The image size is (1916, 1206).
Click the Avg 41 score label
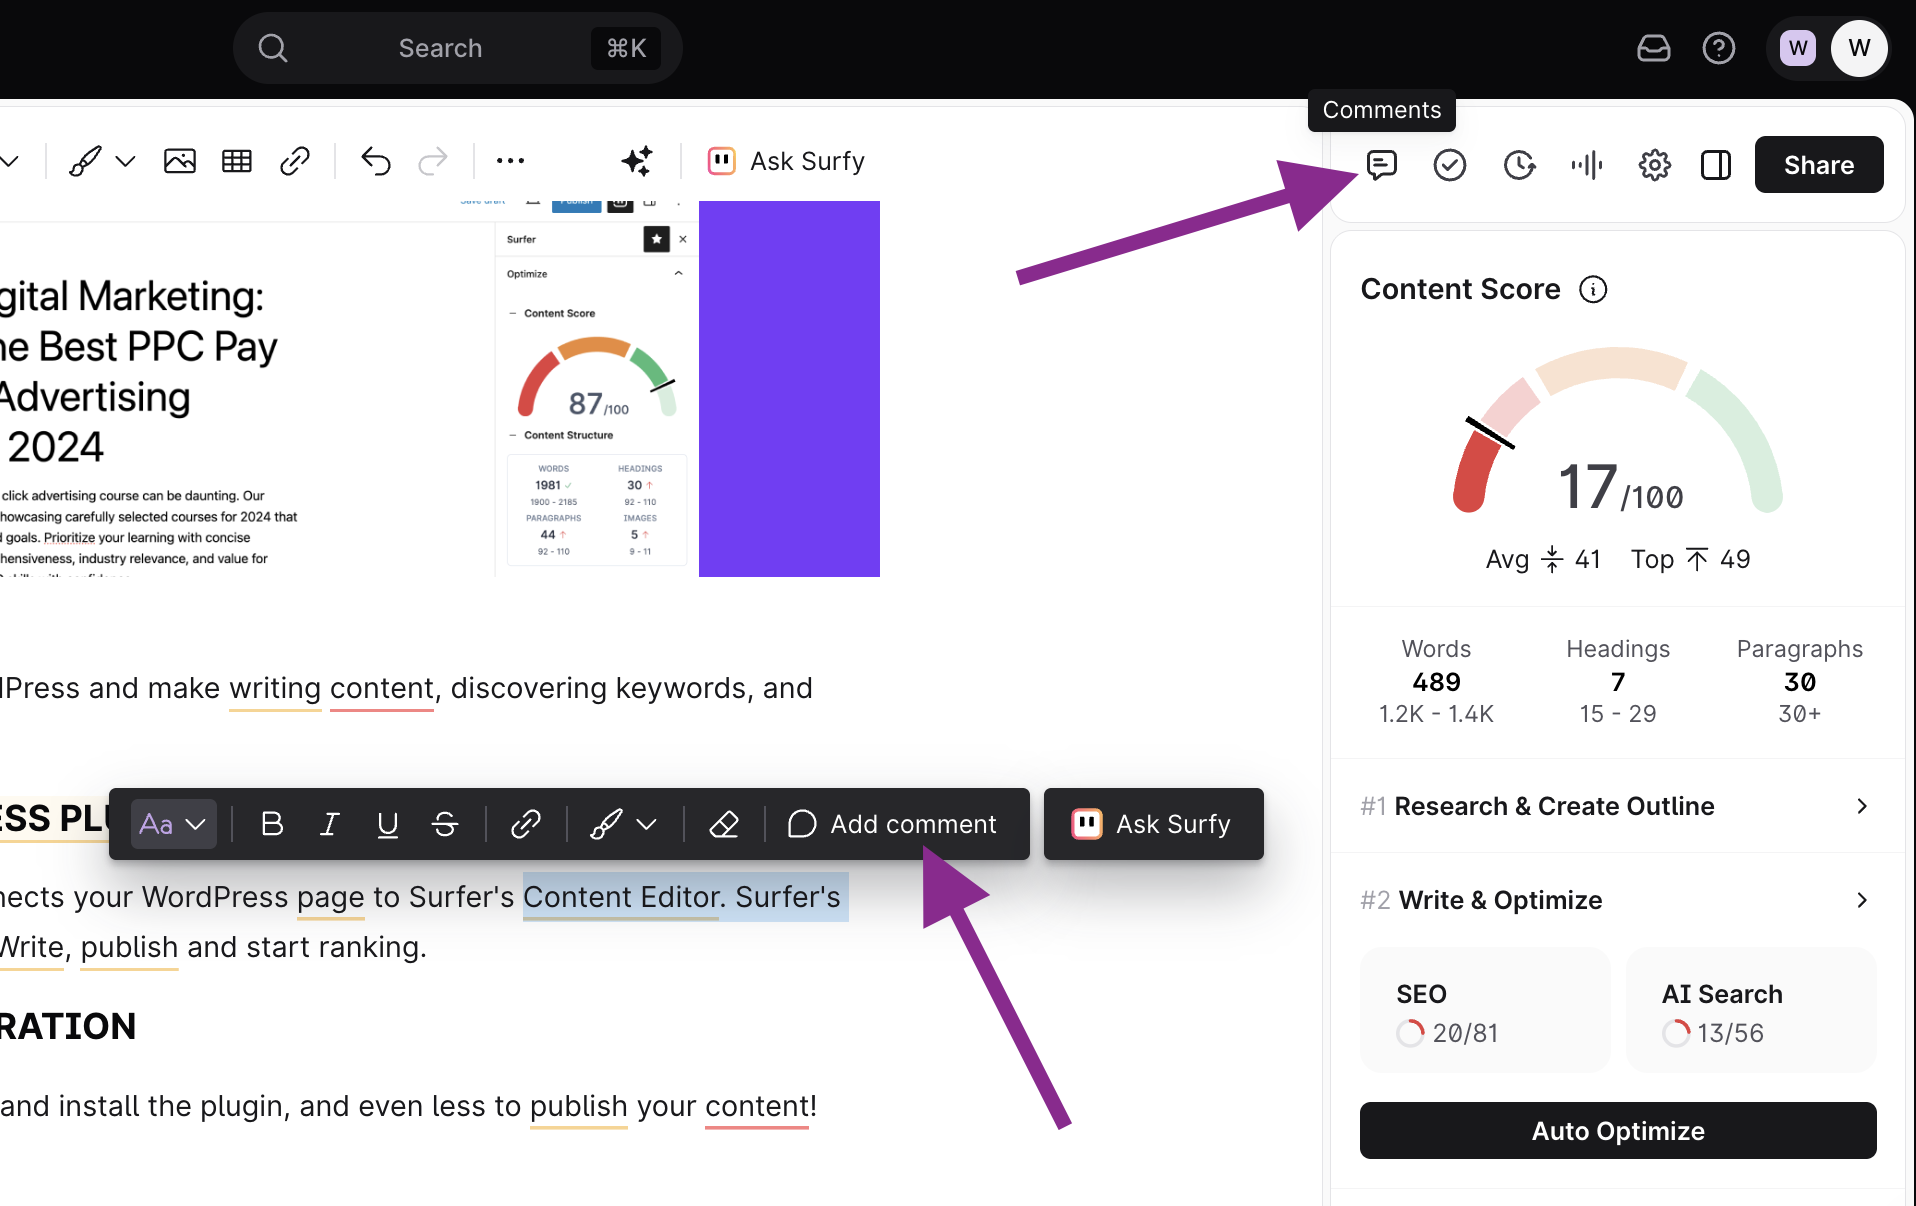(1543, 559)
